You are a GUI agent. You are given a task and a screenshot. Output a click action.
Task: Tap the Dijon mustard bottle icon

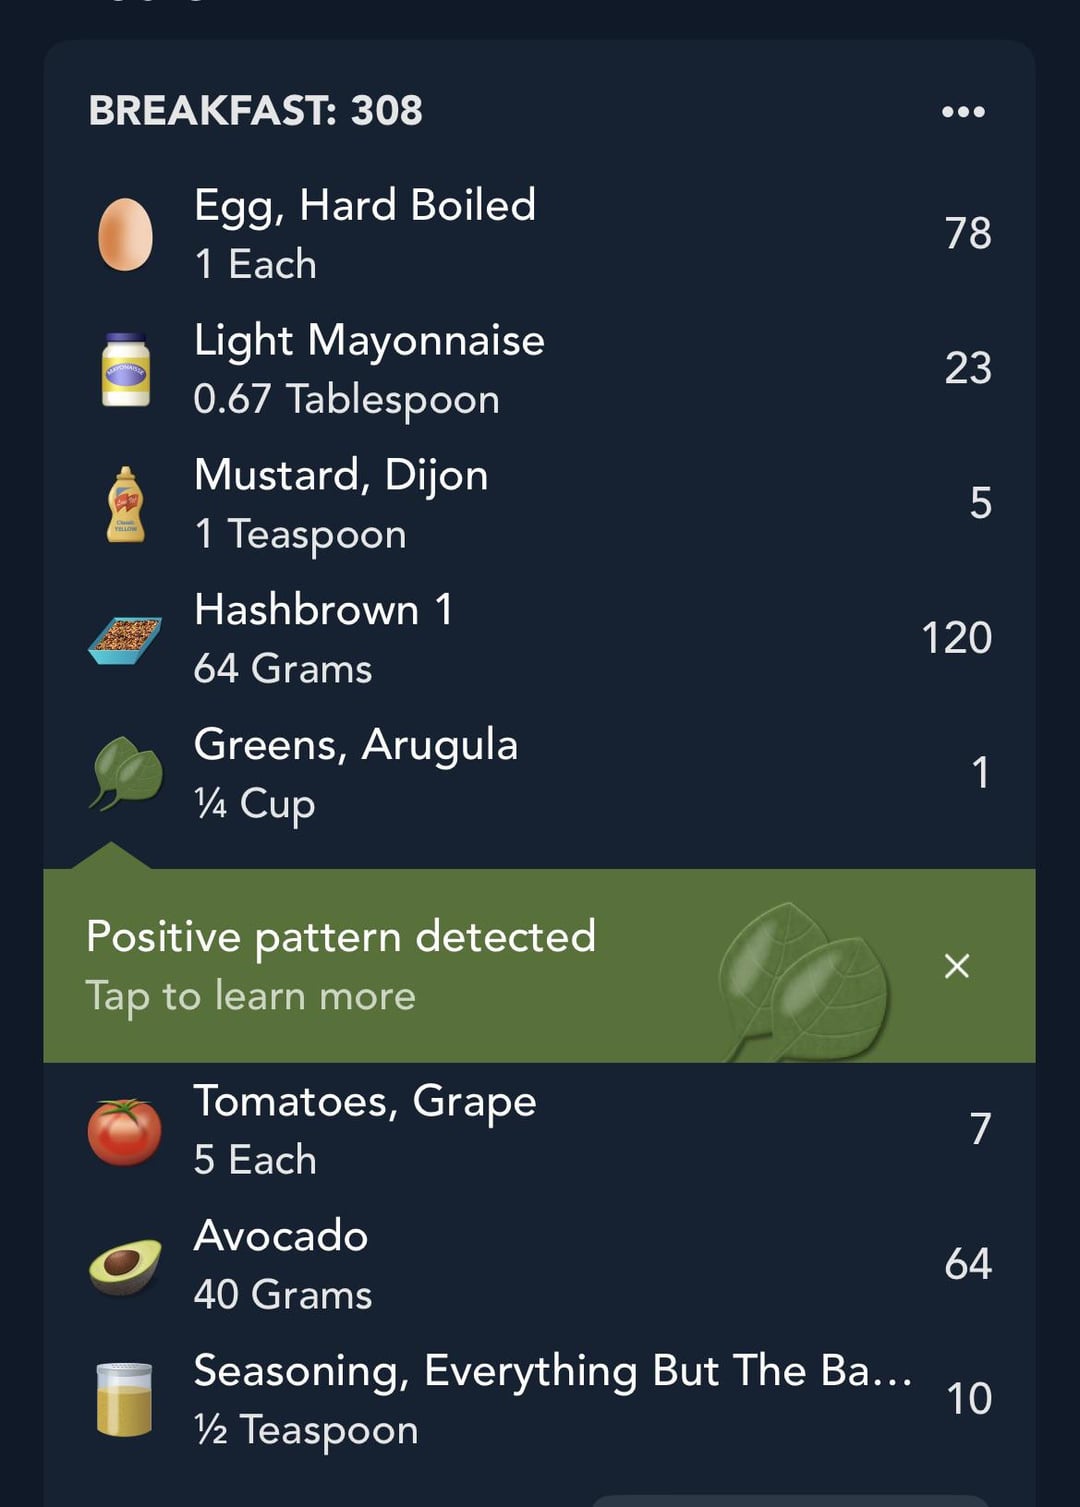coord(126,505)
